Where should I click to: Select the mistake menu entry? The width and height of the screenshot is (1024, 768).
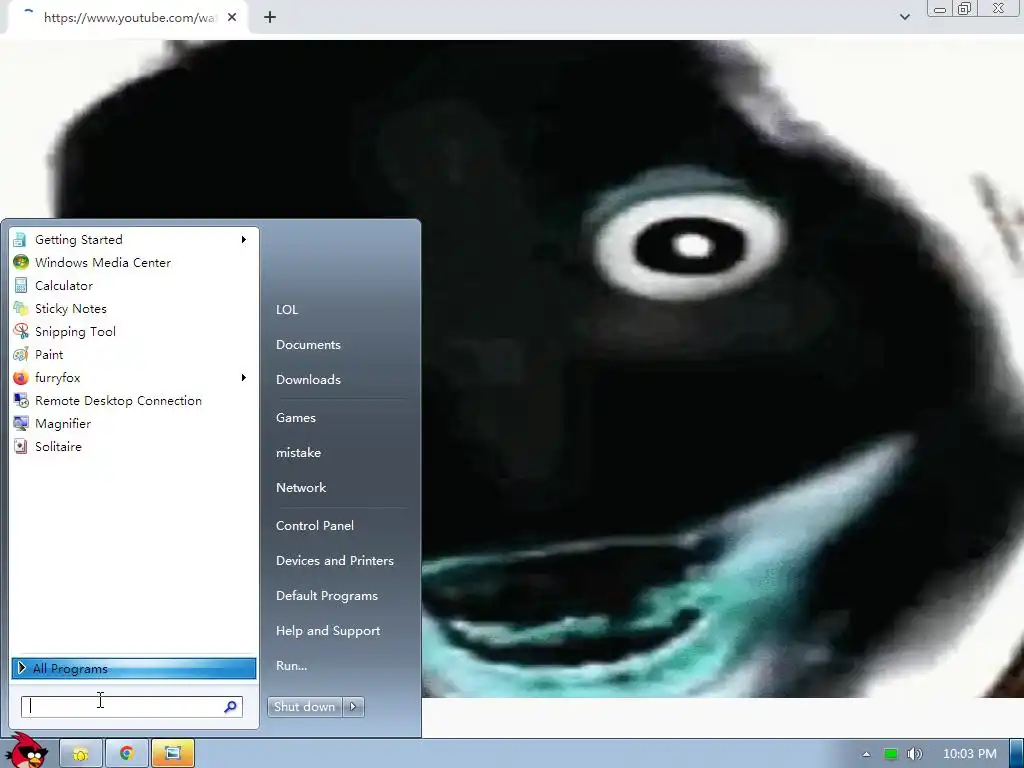(298, 453)
